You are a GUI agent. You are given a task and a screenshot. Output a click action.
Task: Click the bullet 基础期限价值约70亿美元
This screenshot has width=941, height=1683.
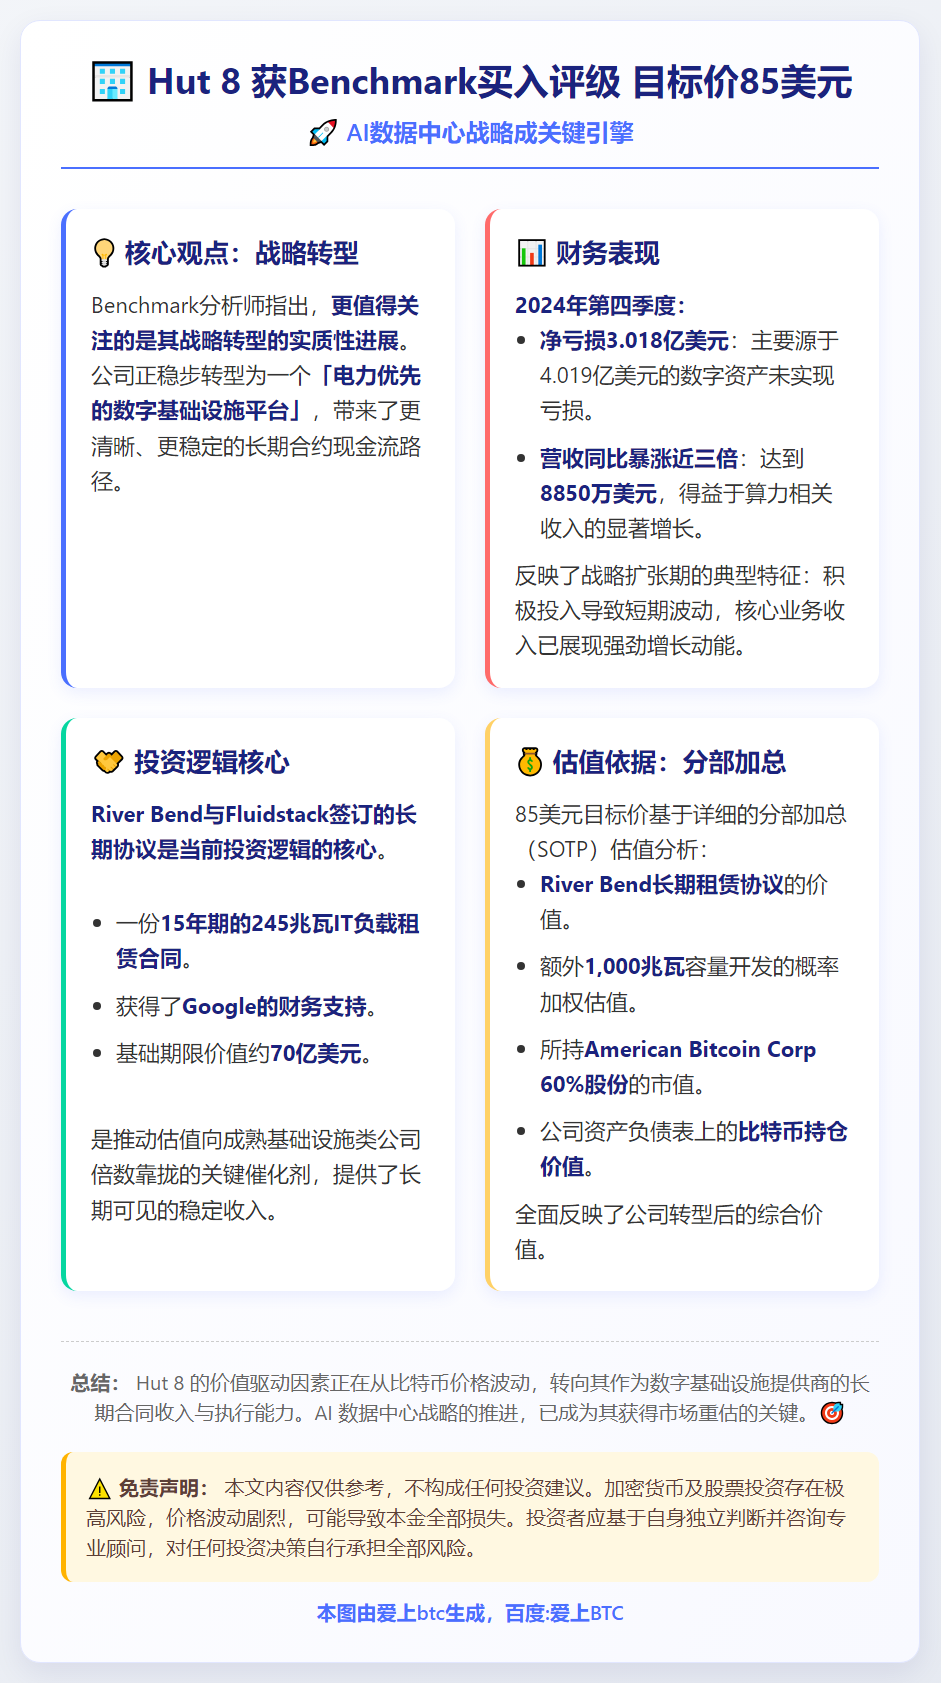click(x=243, y=1053)
